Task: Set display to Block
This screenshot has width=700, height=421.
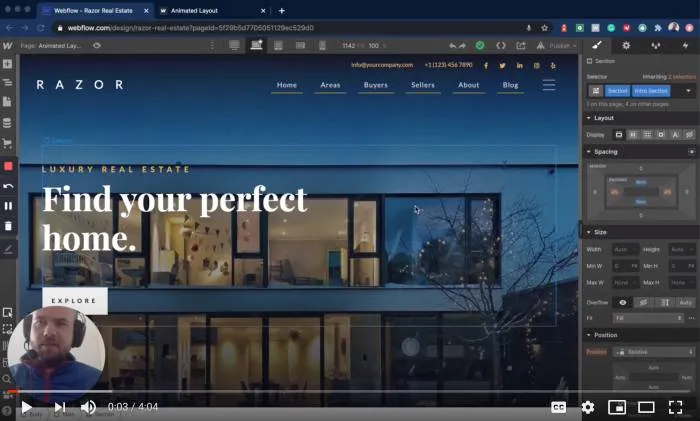Action: coord(619,134)
